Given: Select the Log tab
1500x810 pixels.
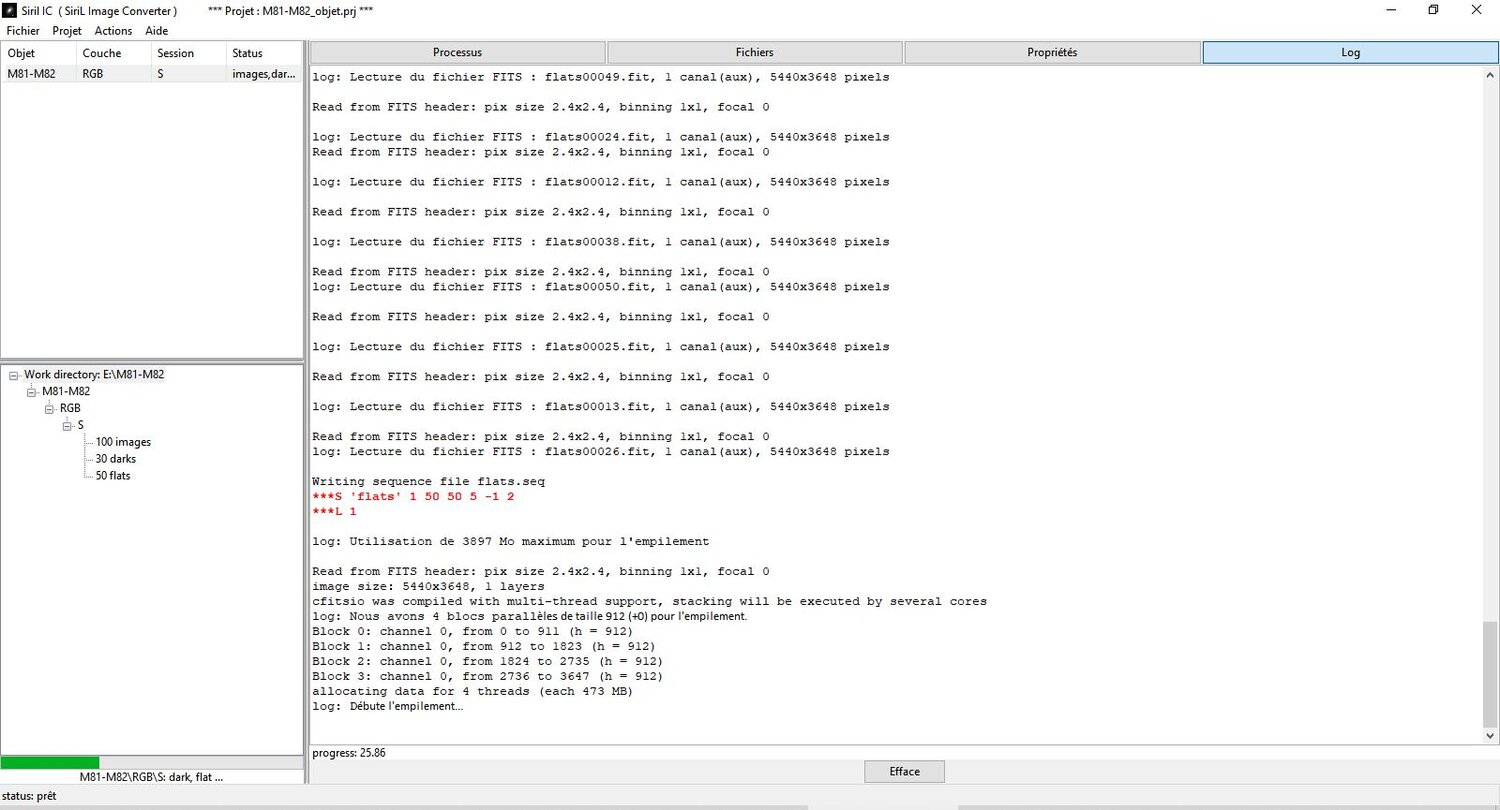Looking at the screenshot, I should (1350, 52).
